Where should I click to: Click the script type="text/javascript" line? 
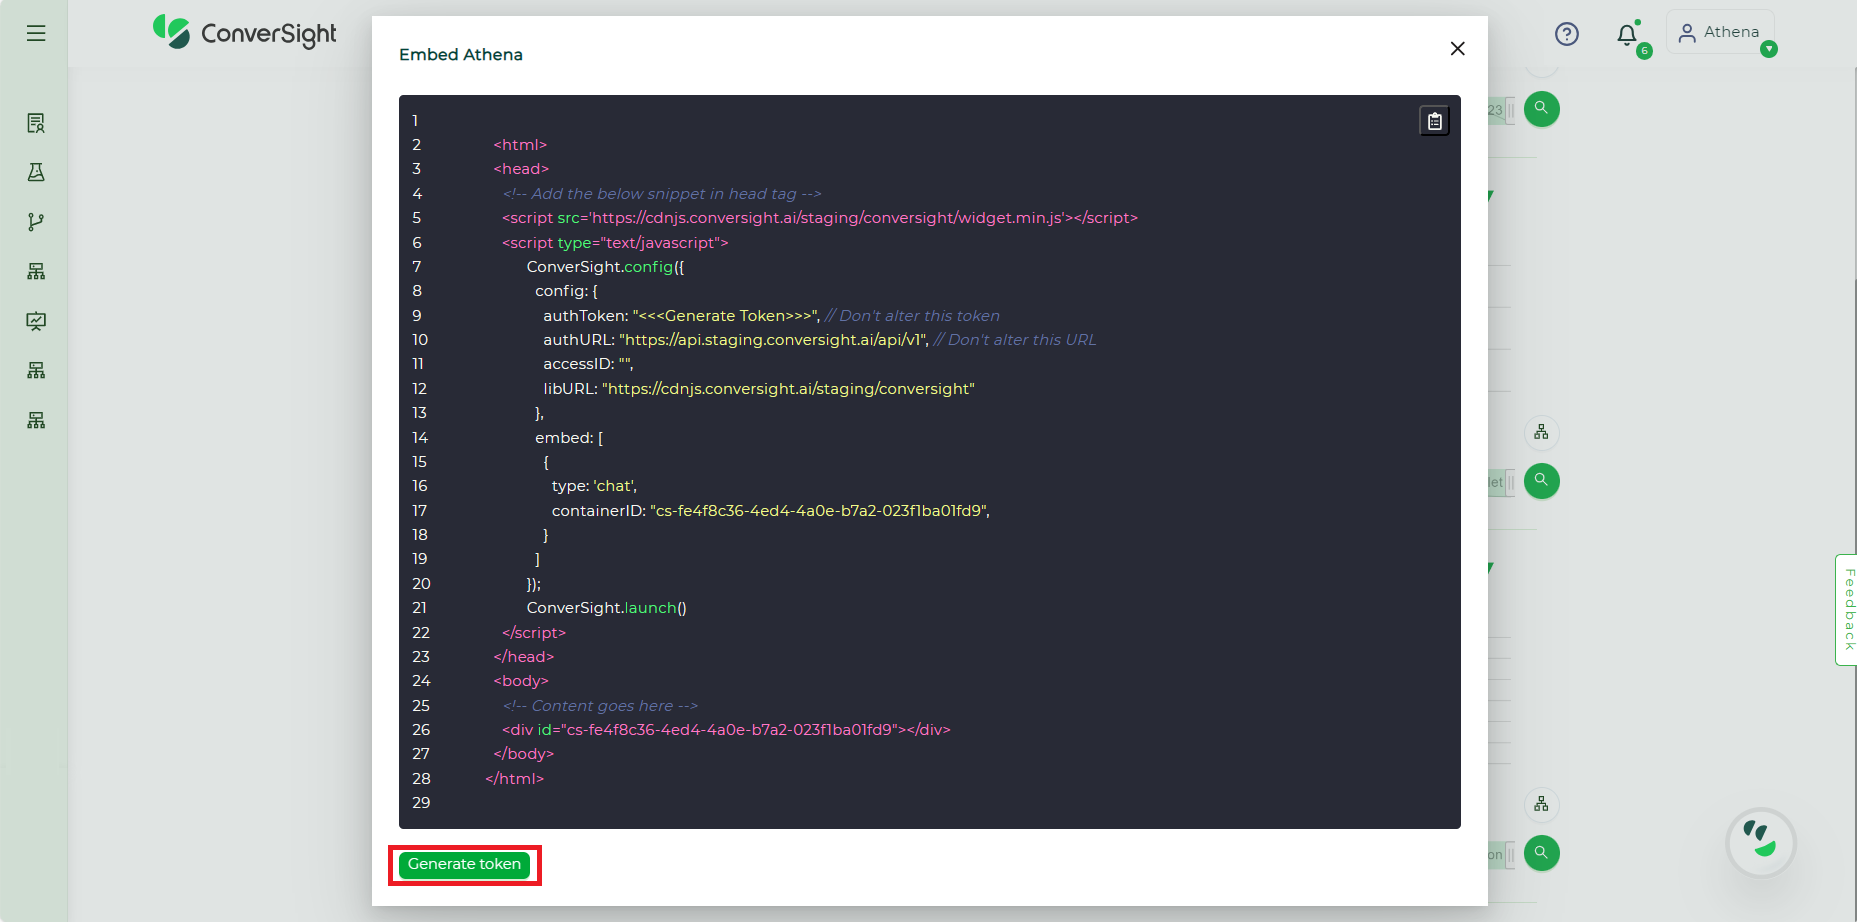tap(615, 243)
